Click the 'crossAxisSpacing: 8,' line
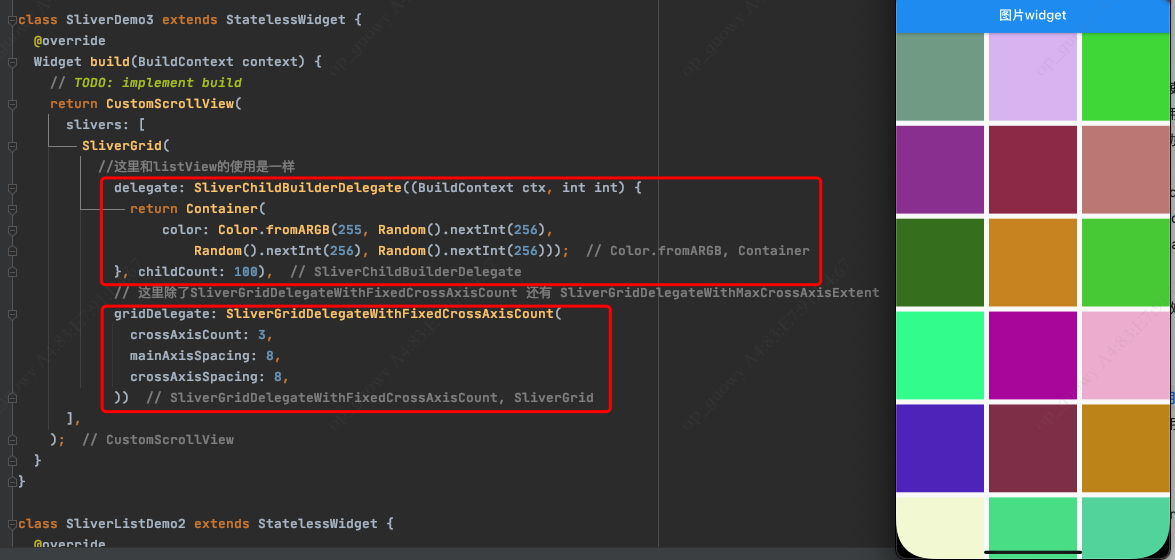Viewport: 1175px width, 560px height. click(210, 376)
